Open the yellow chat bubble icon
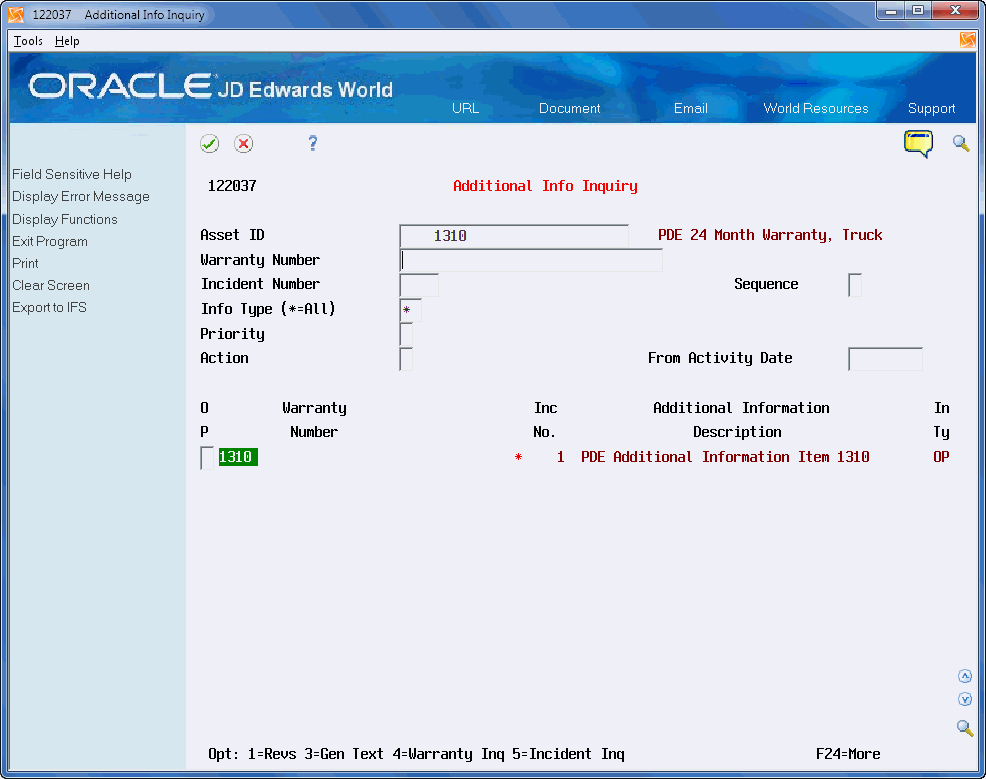The width and height of the screenshot is (986, 779). coord(918,143)
